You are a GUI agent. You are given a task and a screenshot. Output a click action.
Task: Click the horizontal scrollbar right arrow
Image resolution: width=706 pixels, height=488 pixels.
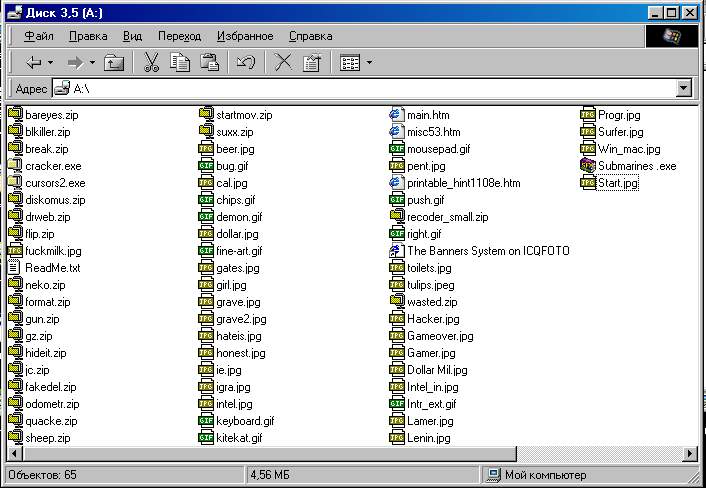pos(689,453)
